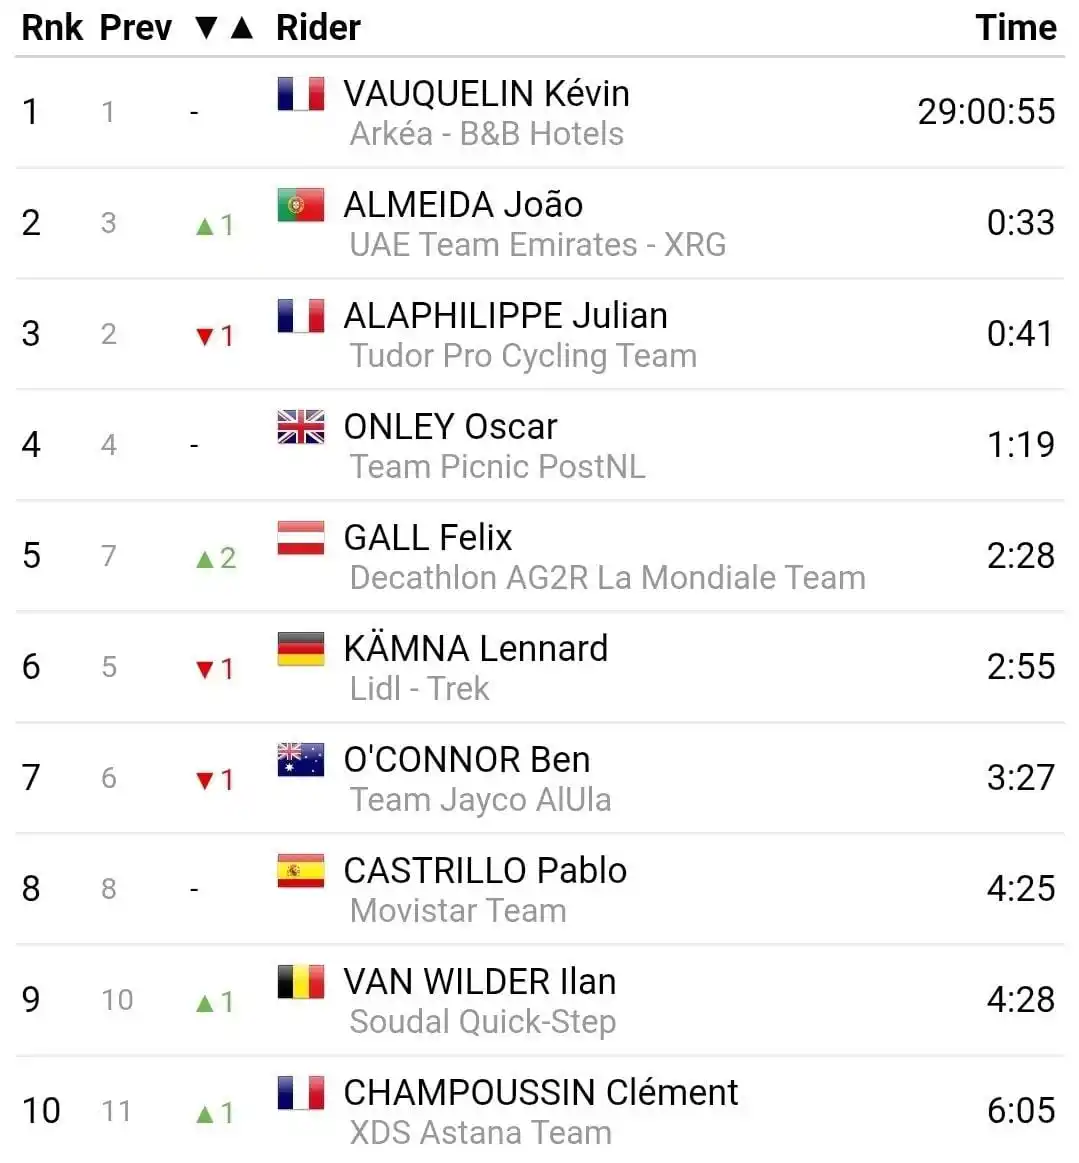Click the green up arrow for GALL Felix
1079x1163 pixels.
pyautogui.click(x=205, y=559)
